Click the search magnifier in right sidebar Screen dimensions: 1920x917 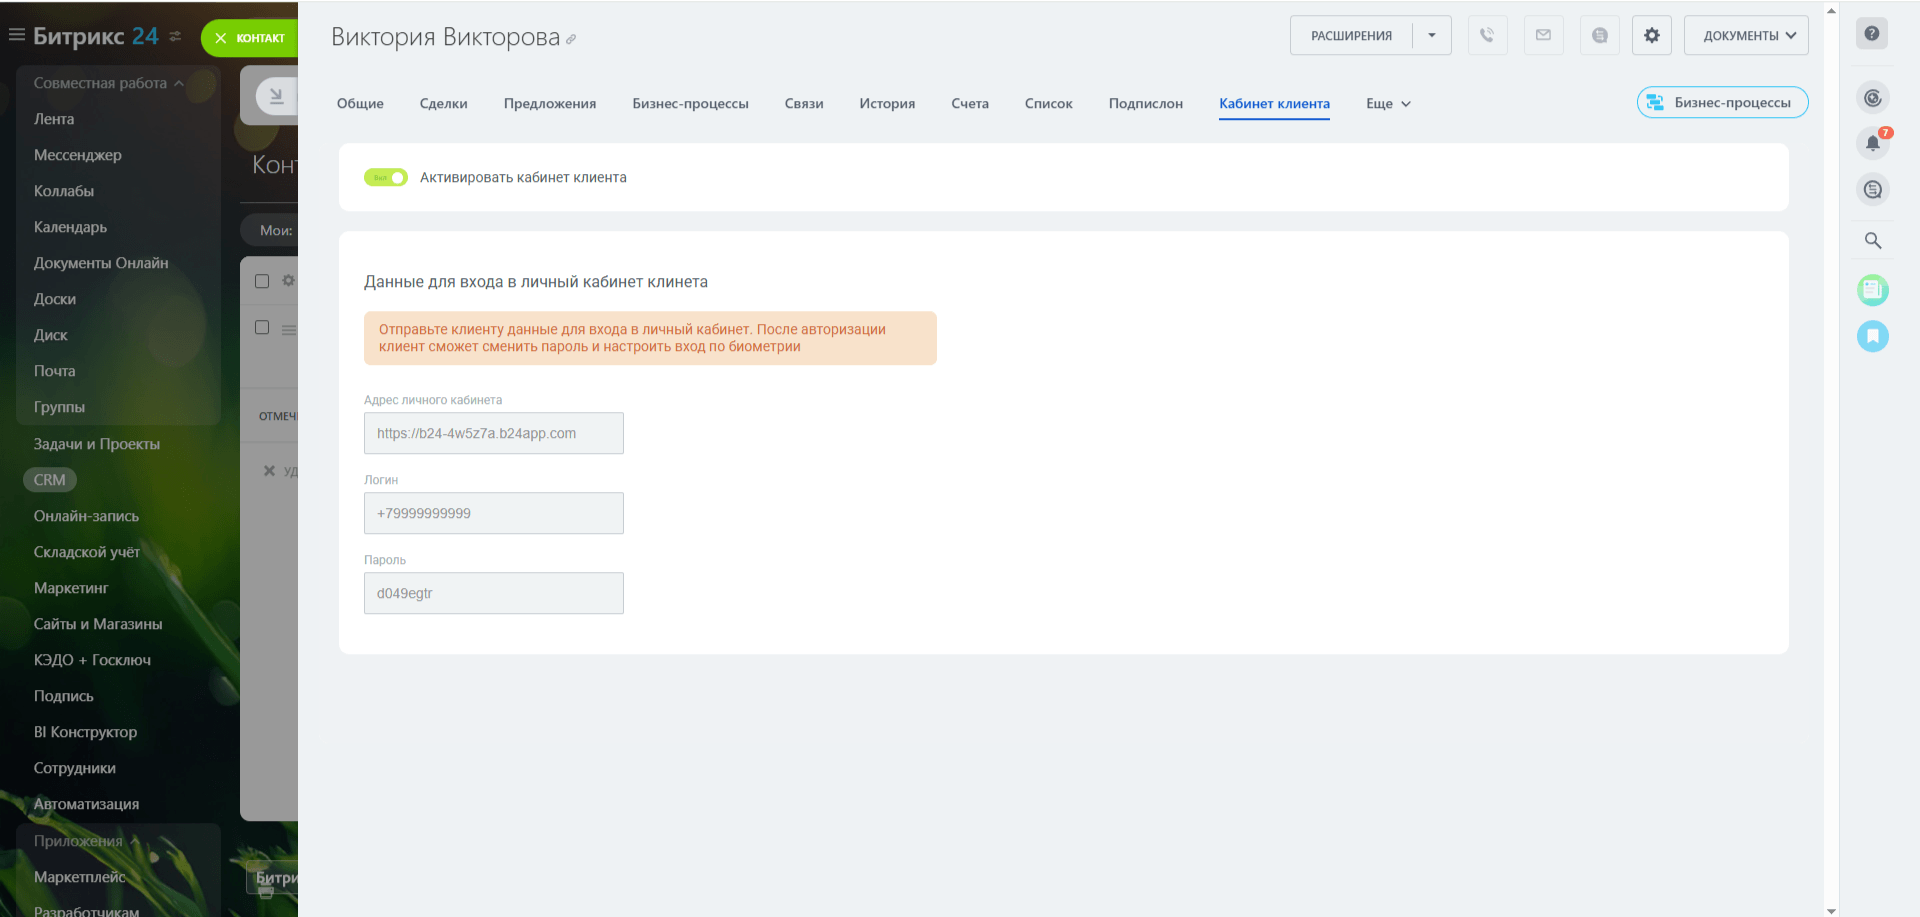[1873, 241]
